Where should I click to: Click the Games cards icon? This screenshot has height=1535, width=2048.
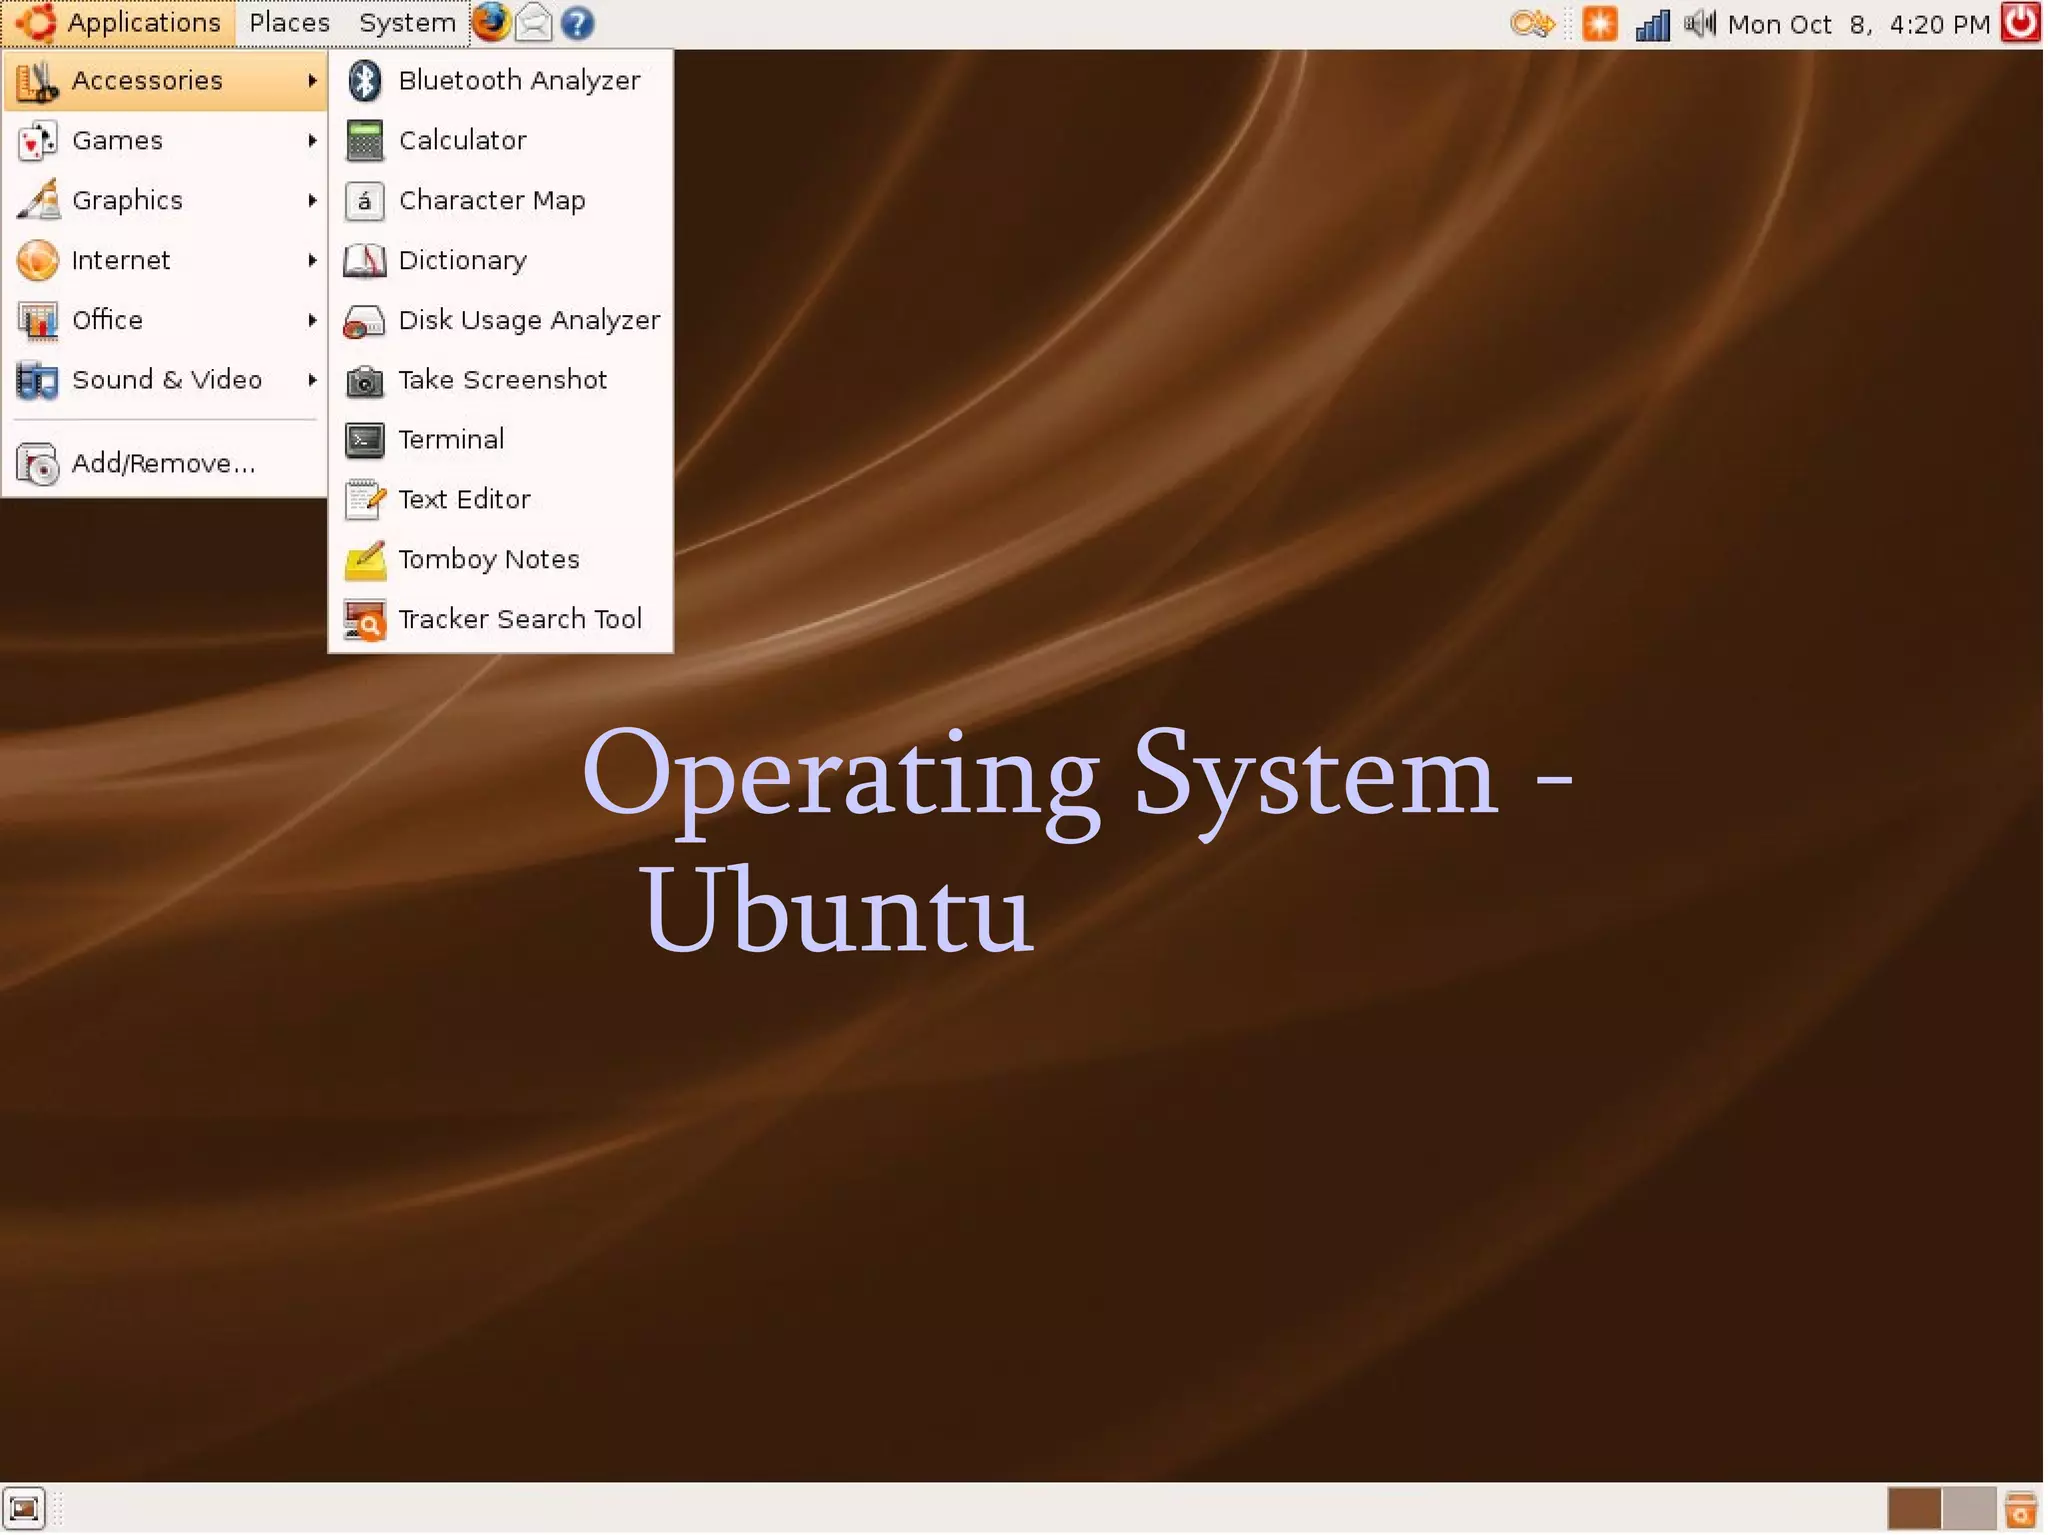click(37, 141)
